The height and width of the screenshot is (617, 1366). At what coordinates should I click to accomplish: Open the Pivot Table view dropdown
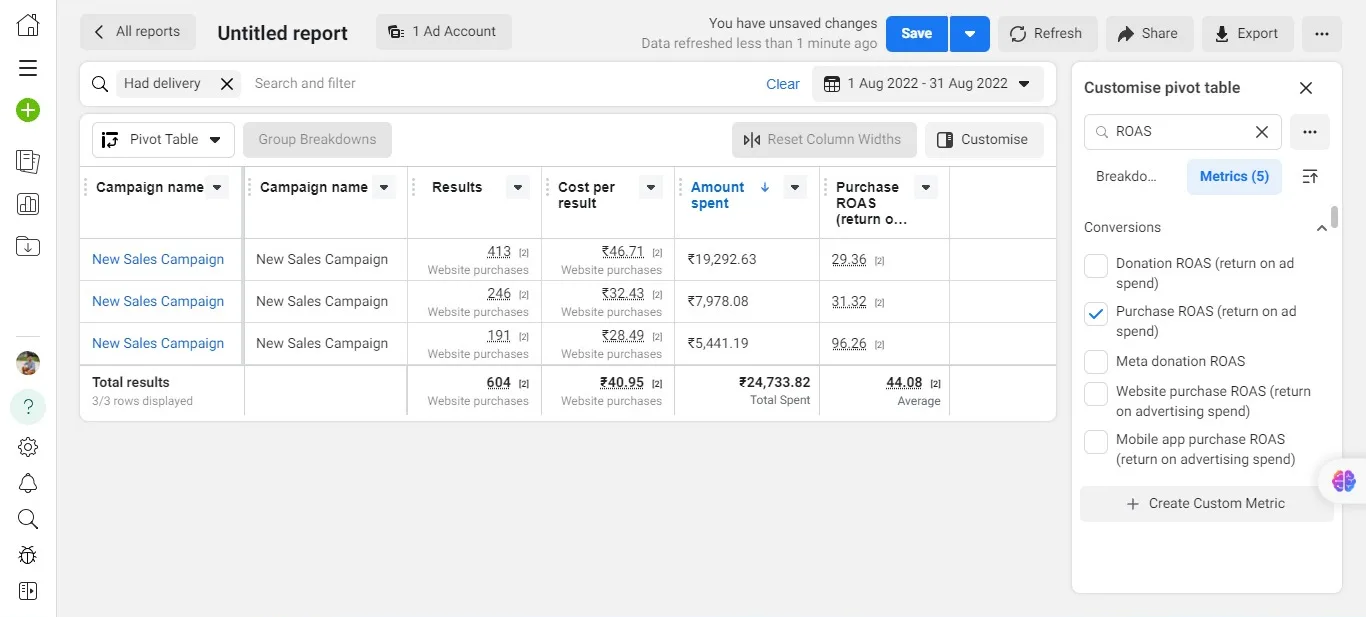point(163,140)
